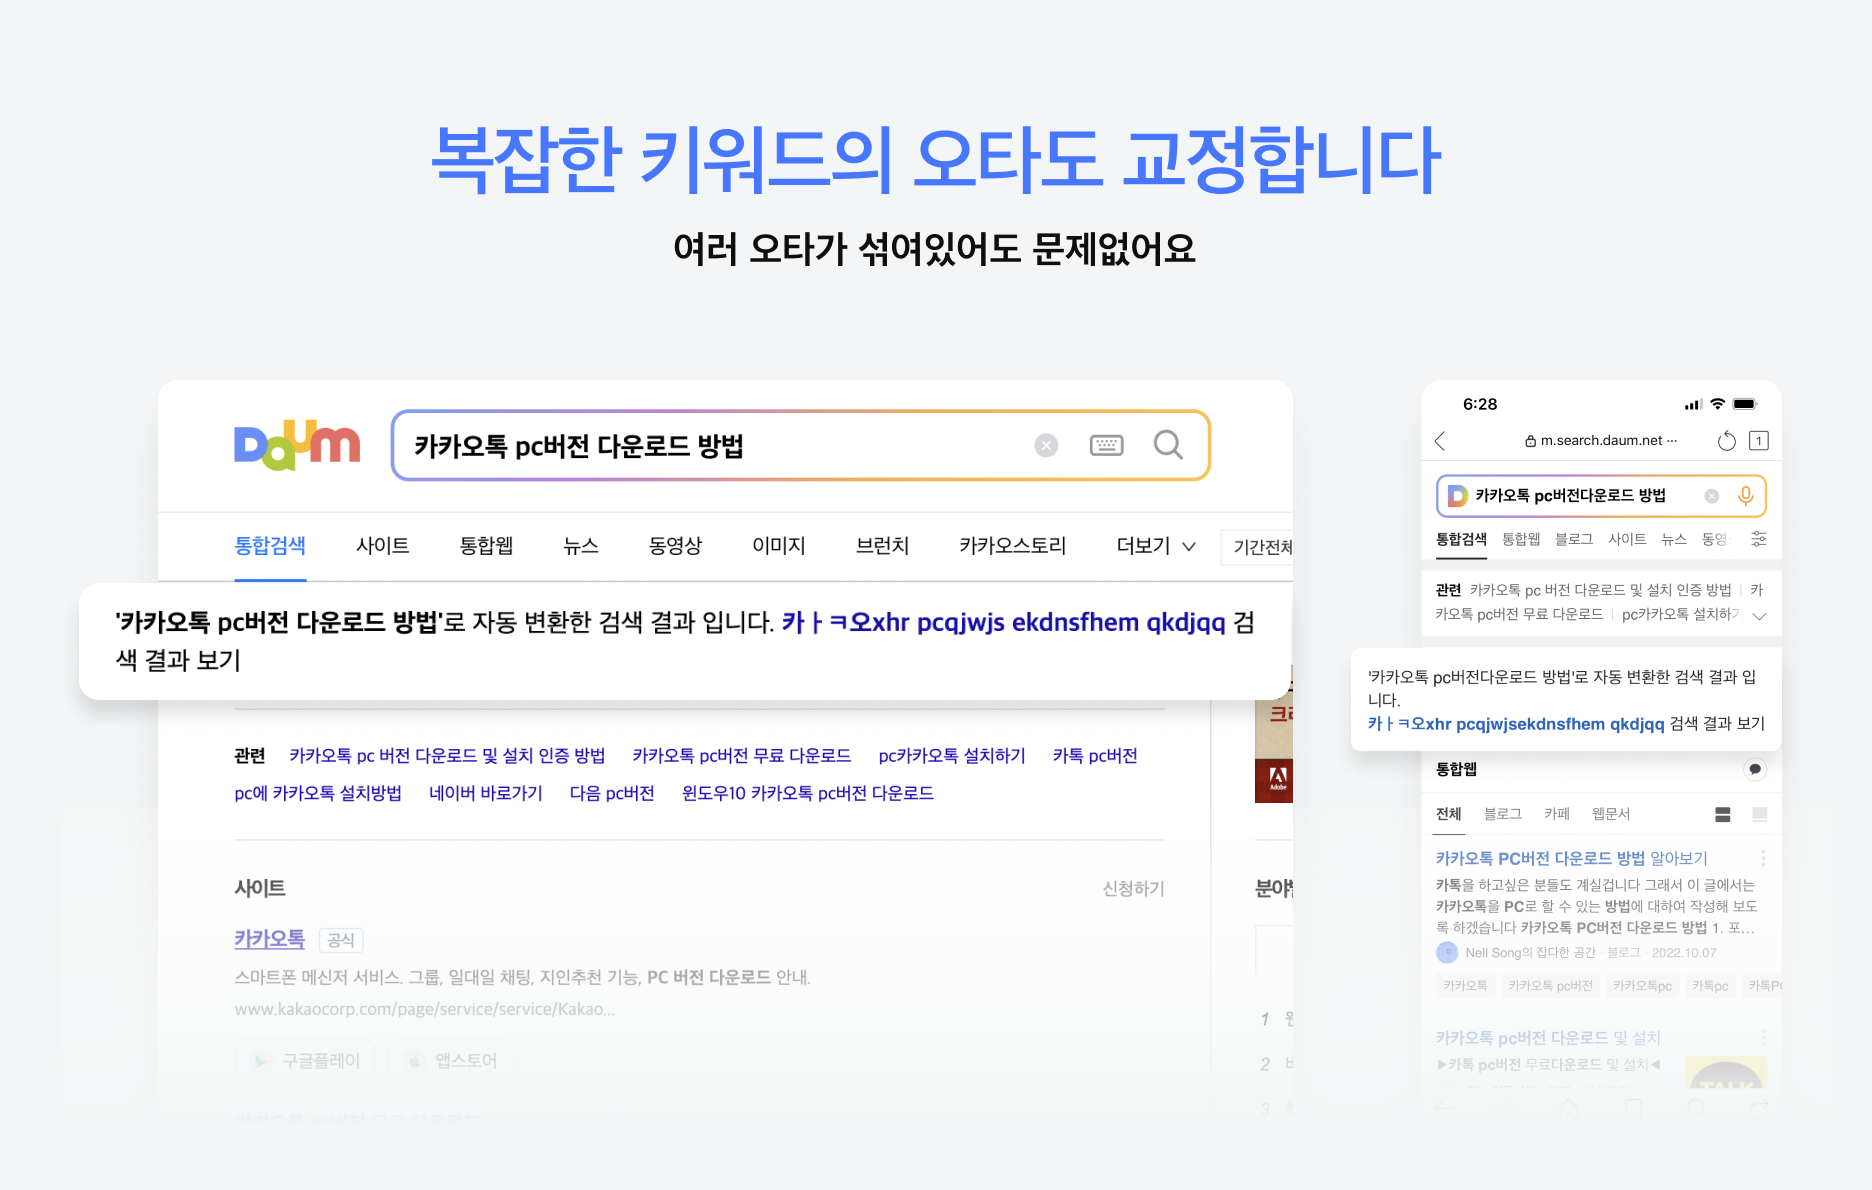Viewport: 1872px width, 1190px height.
Task: Open the 이미지 tab
Action: [x=779, y=546]
